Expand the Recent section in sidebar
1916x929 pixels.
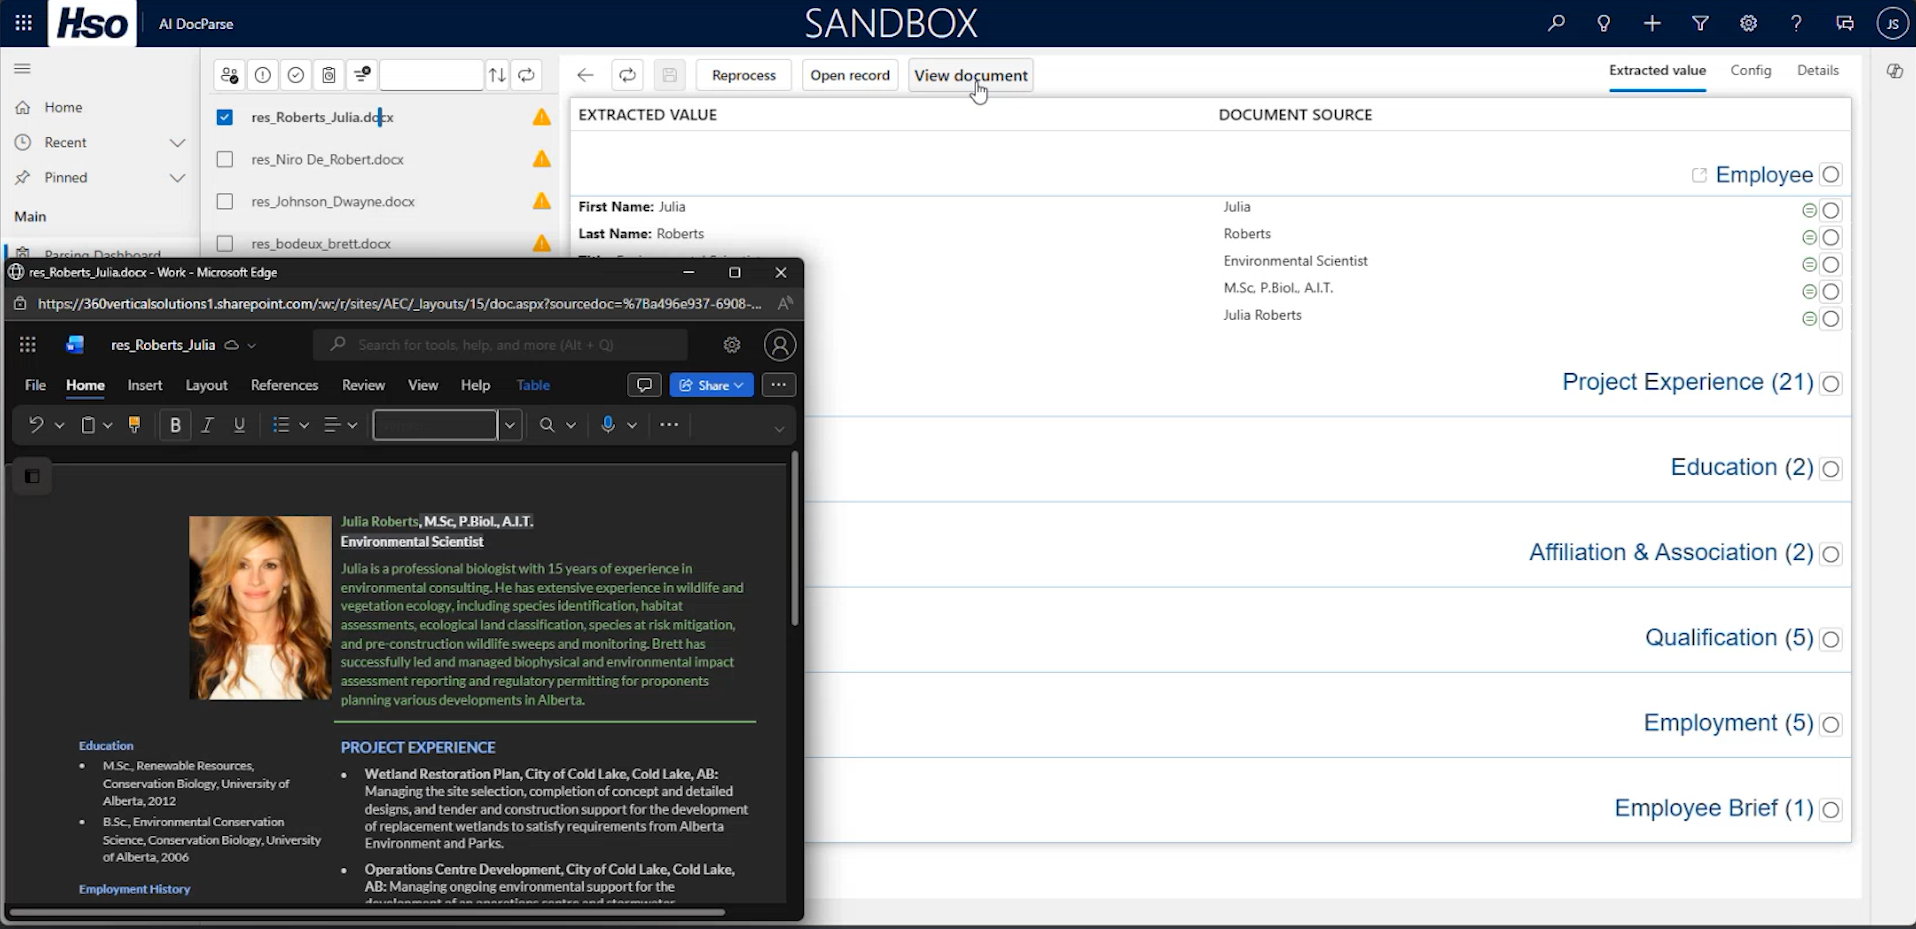(x=177, y=143)
